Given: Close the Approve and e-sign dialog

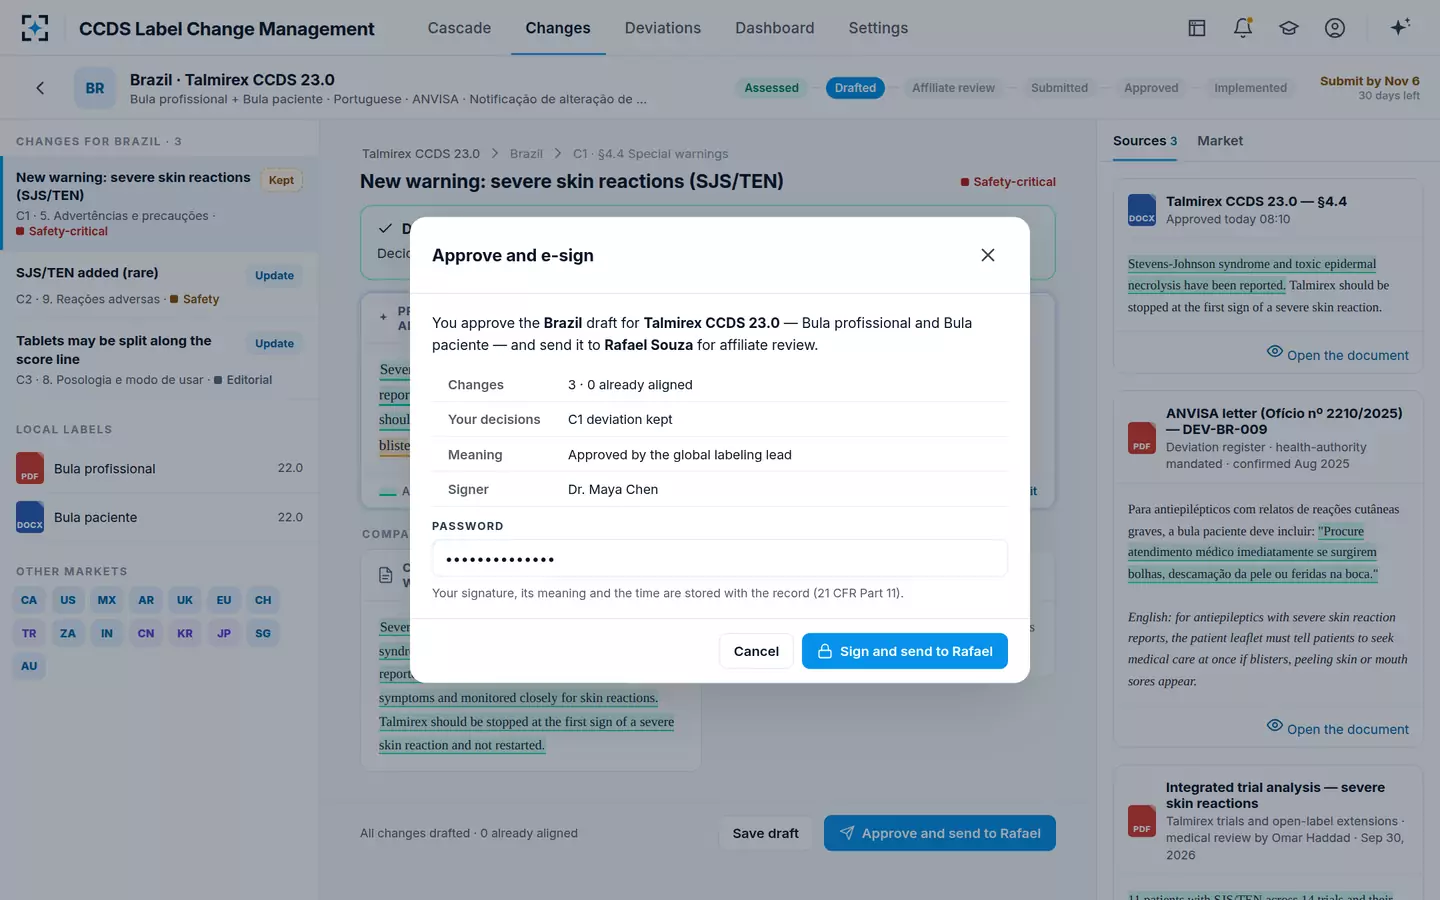Looking at the screenshot, I should coord(988,255).
